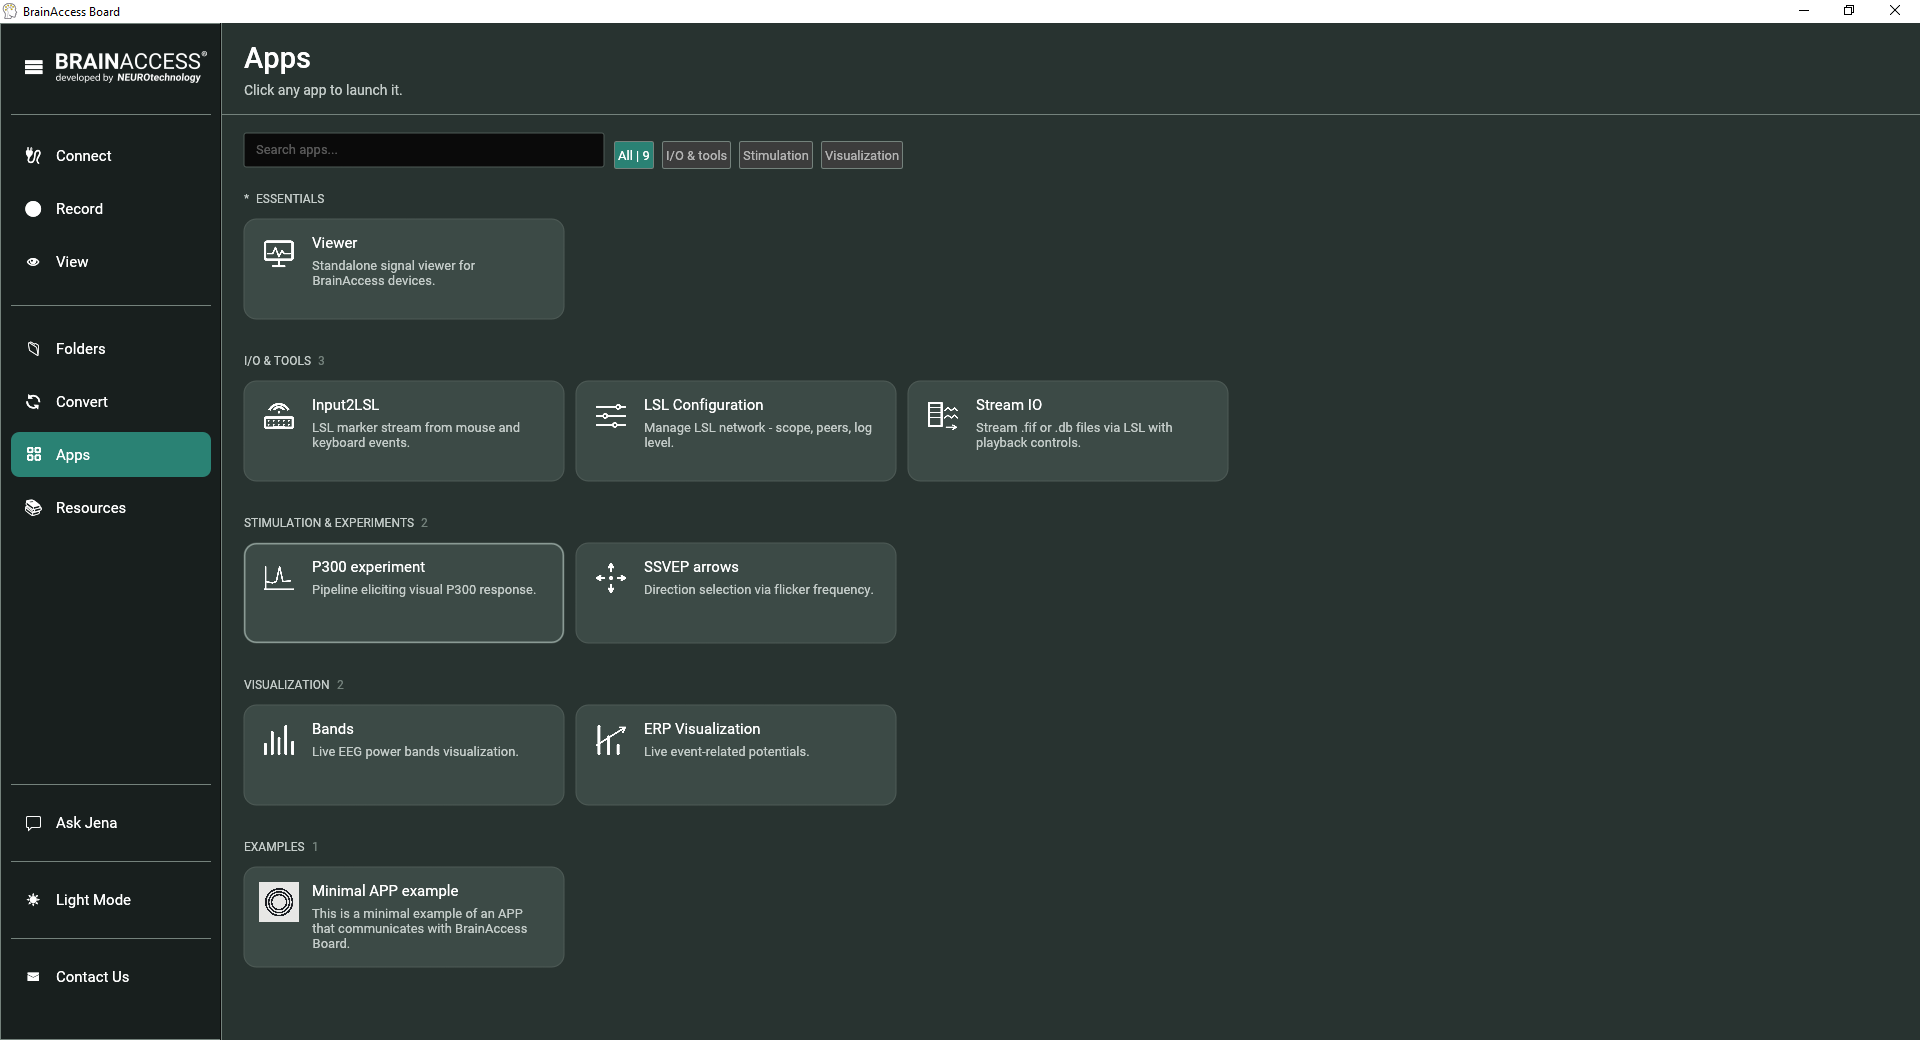Launch the Stream IO app title
The height and width of the screenshot is (1040, 1920).
coord(1009,405)
